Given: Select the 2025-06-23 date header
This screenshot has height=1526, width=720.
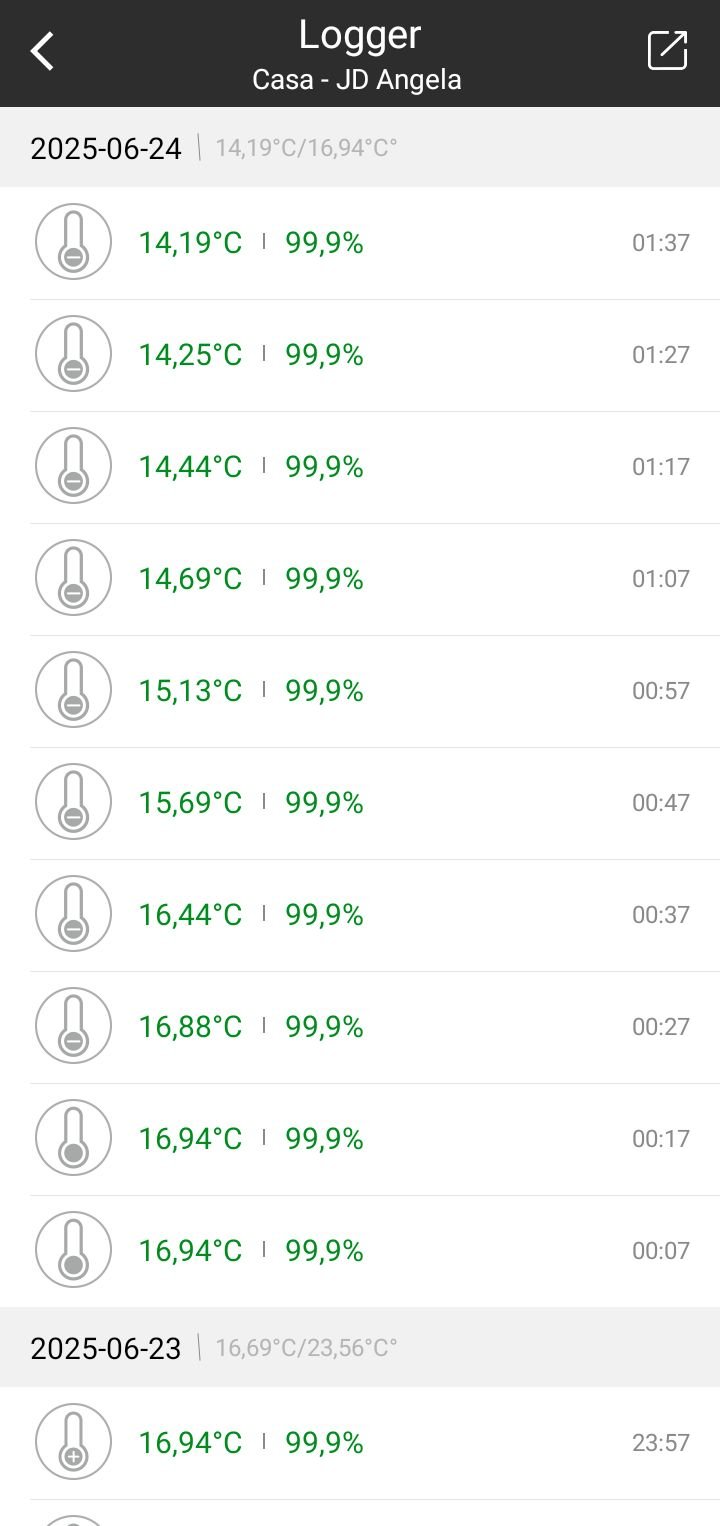Looking at the screenshot, I should 106,1348.
